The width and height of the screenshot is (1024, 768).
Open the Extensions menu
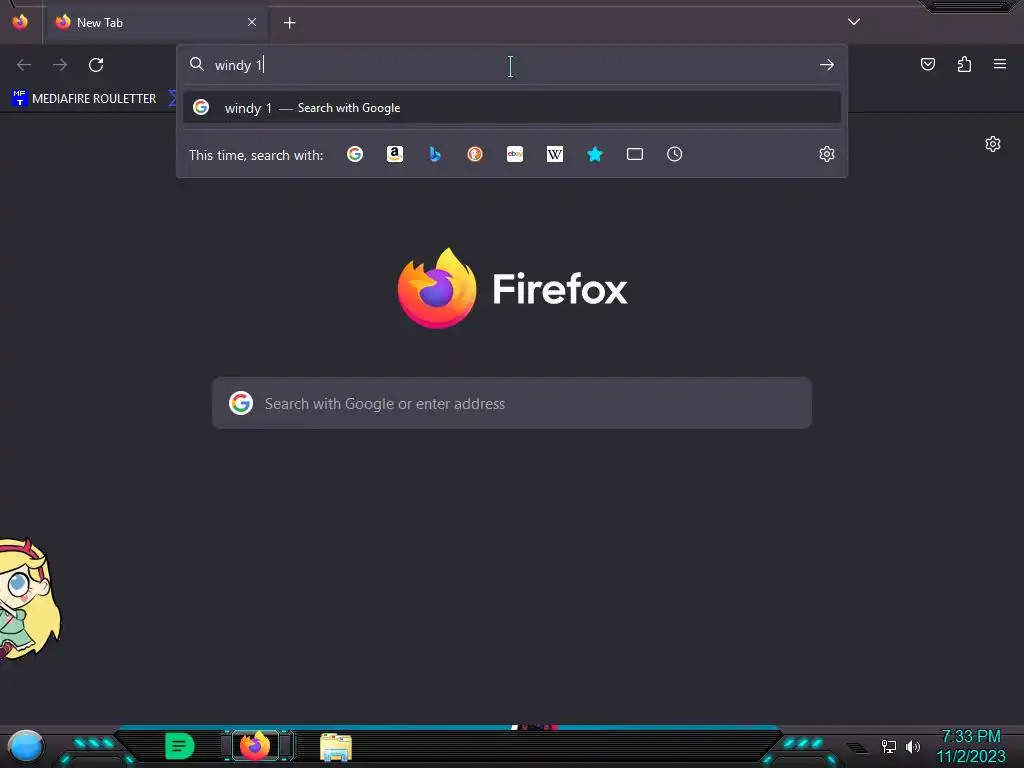click(964, 64)
